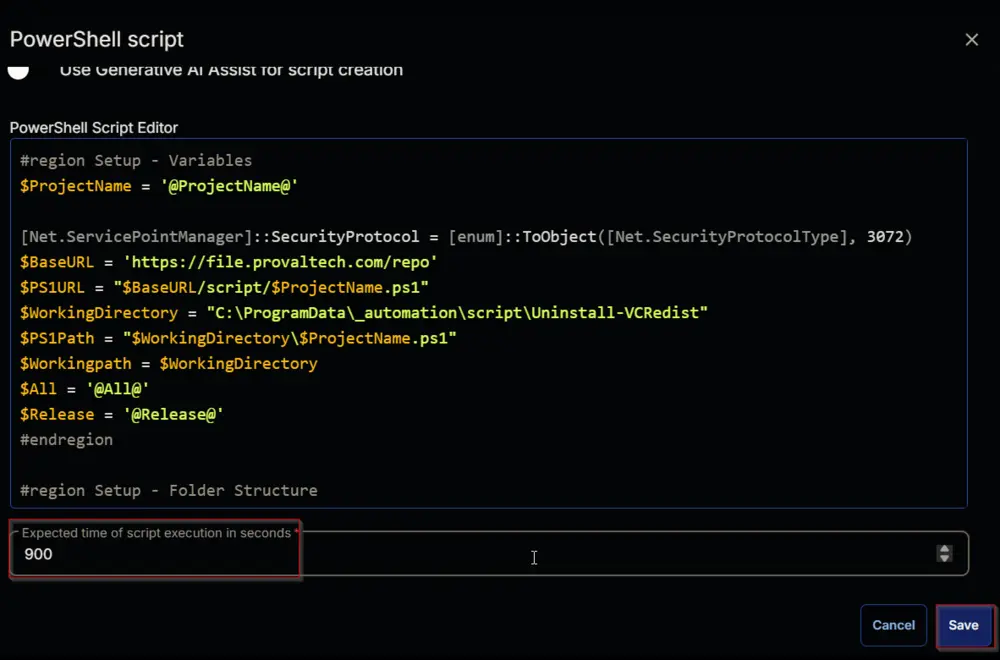Click the $BaseURL line in editor

point(228,262)
